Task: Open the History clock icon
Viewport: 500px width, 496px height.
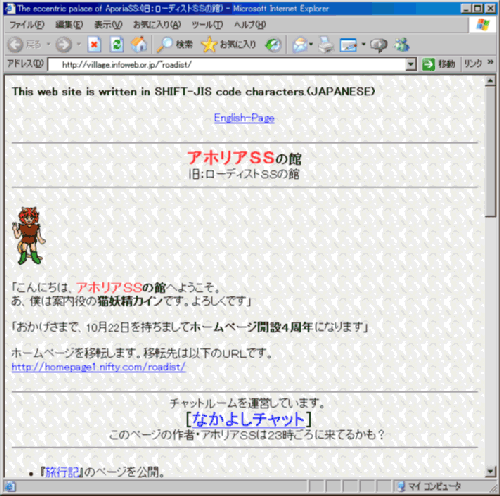Action: pyautogui.click(x=273, y=45)
